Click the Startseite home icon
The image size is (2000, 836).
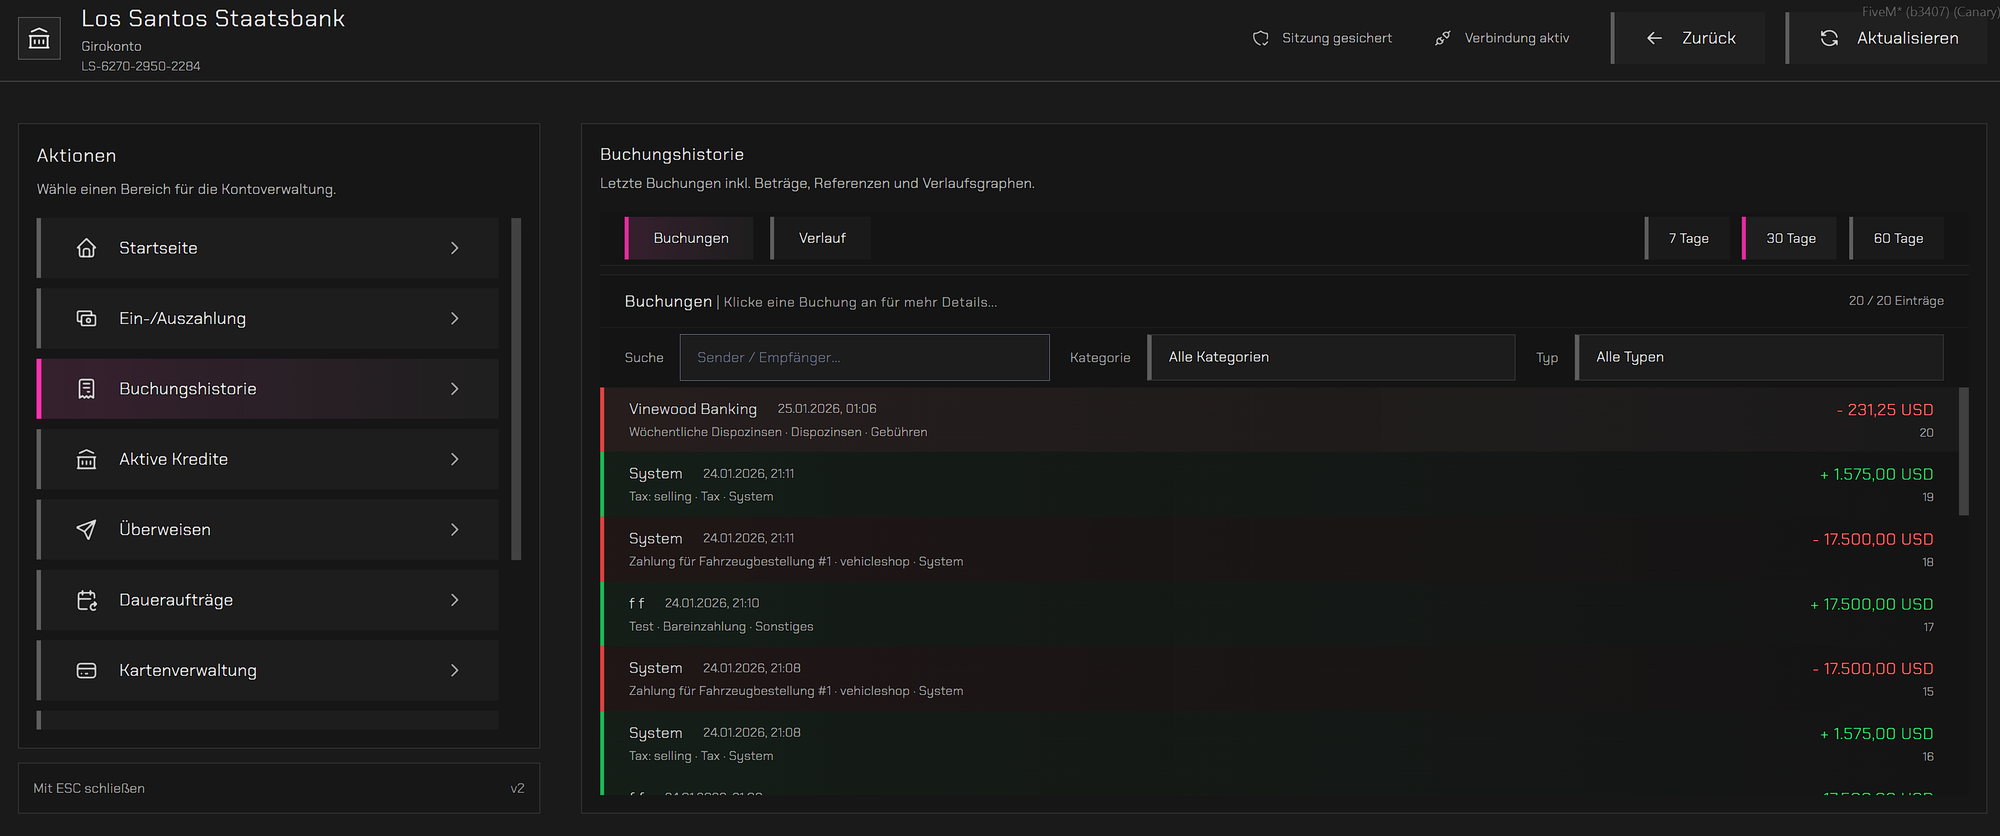click(87, 248)
